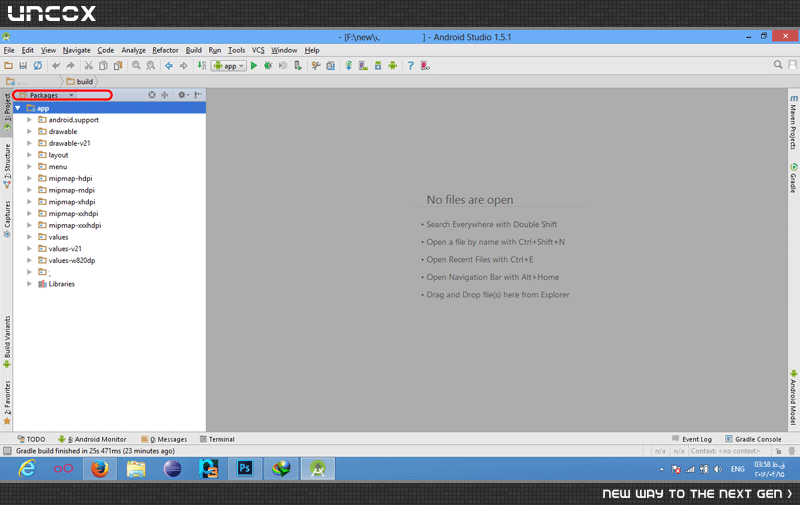Open Project Structure toolbar icon
This screenshot has height=505, width=800.
tap(331, 65)
